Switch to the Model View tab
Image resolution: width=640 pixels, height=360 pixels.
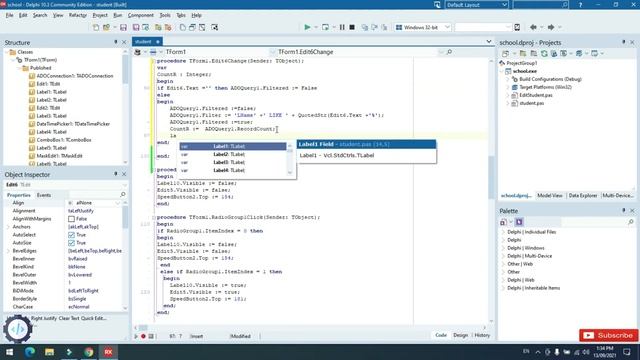coord(549,196)
